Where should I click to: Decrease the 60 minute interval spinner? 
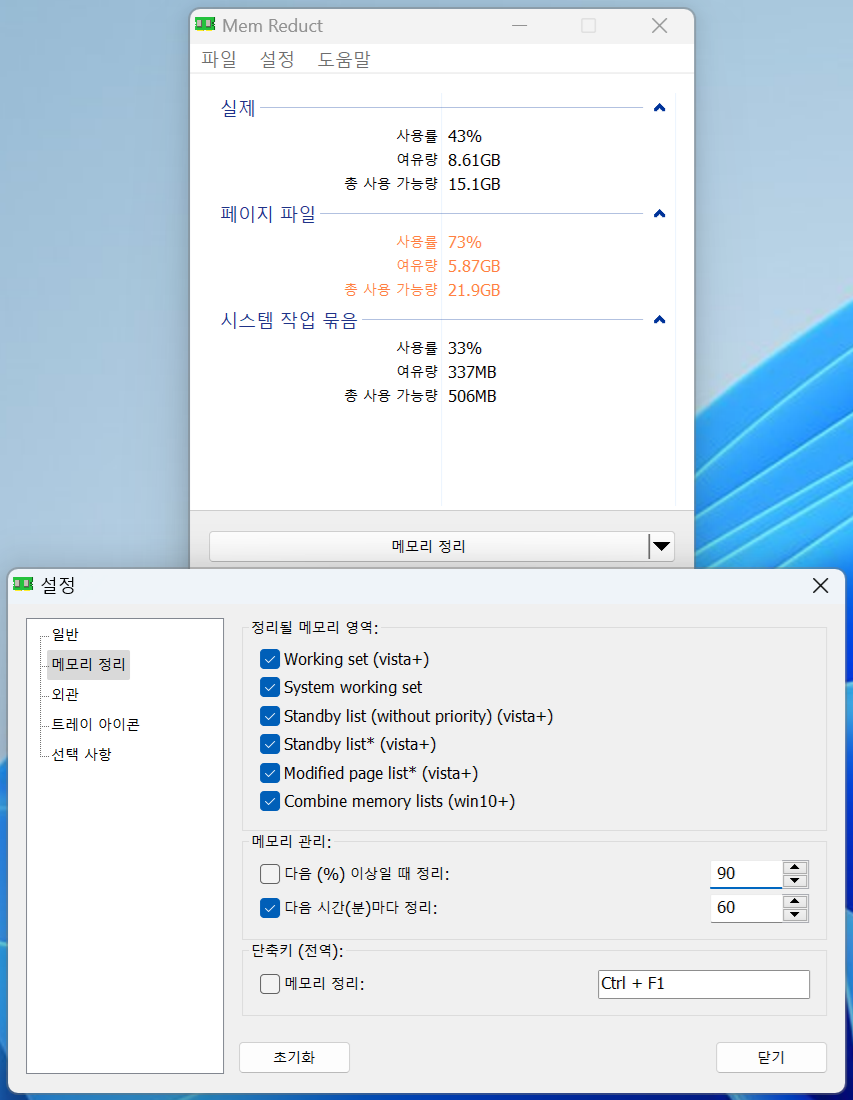[795, 915]
